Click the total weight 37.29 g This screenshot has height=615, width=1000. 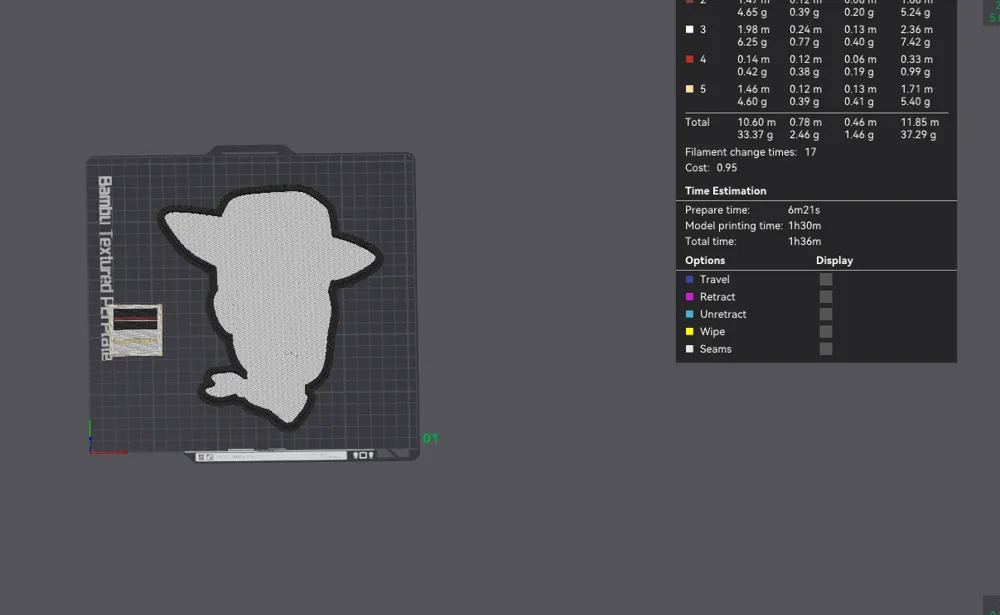point(918,135)
